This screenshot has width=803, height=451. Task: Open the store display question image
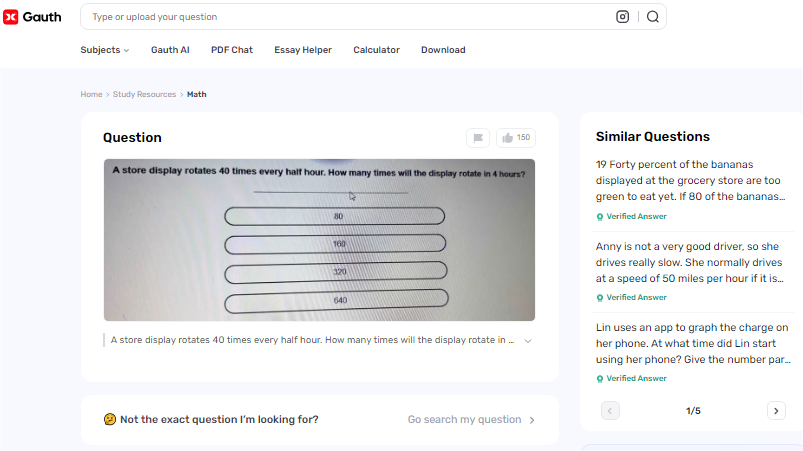point(319,240)
